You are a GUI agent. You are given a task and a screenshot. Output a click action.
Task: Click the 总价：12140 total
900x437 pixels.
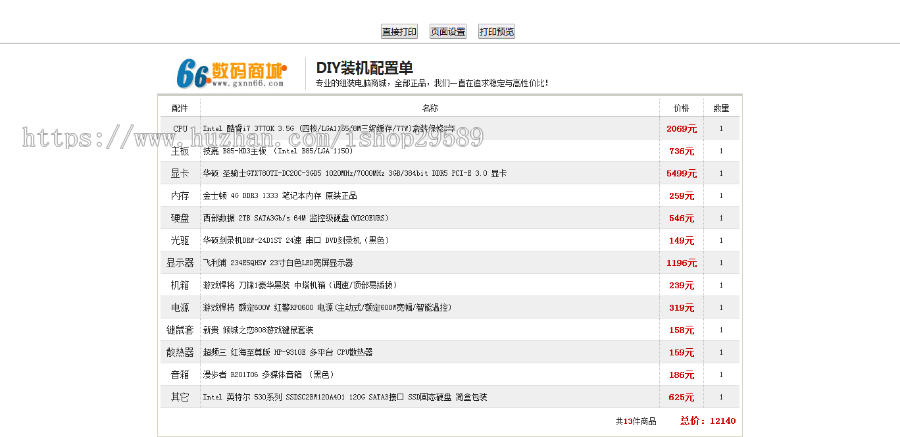pos(708,421)
